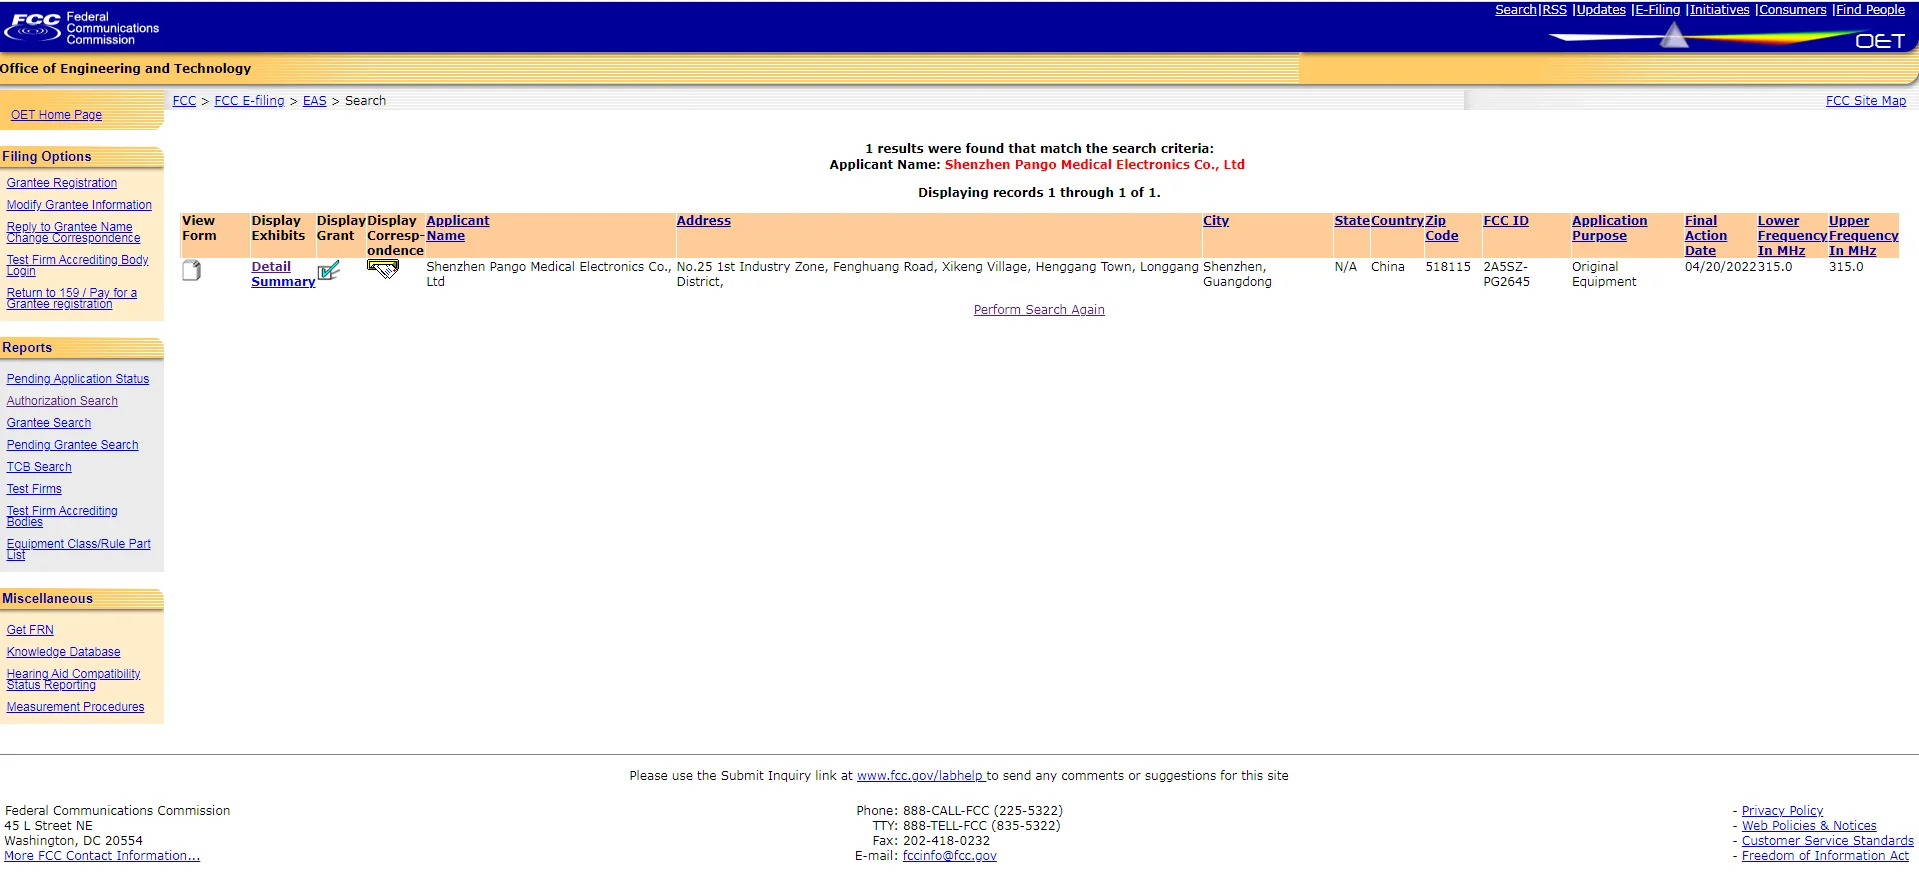This screenshot has height=896, width=1919.
Task: Open the Display Correspondence handshake icon
Action: 382,268
